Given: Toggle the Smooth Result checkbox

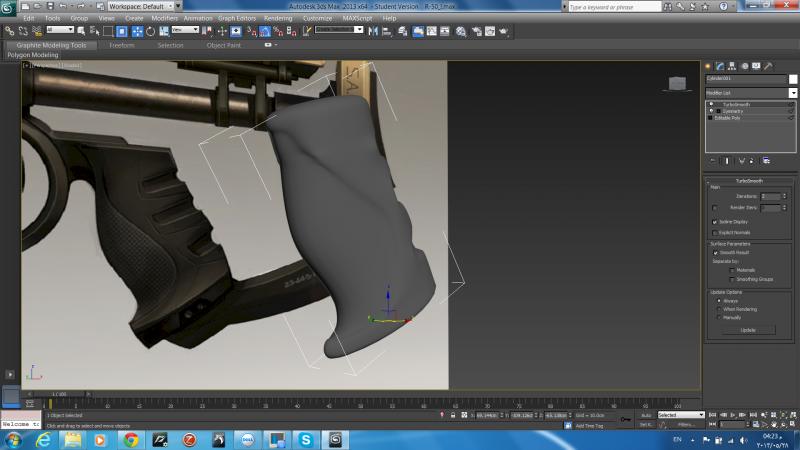Looking at the screenshot, I should coord(715,253).
